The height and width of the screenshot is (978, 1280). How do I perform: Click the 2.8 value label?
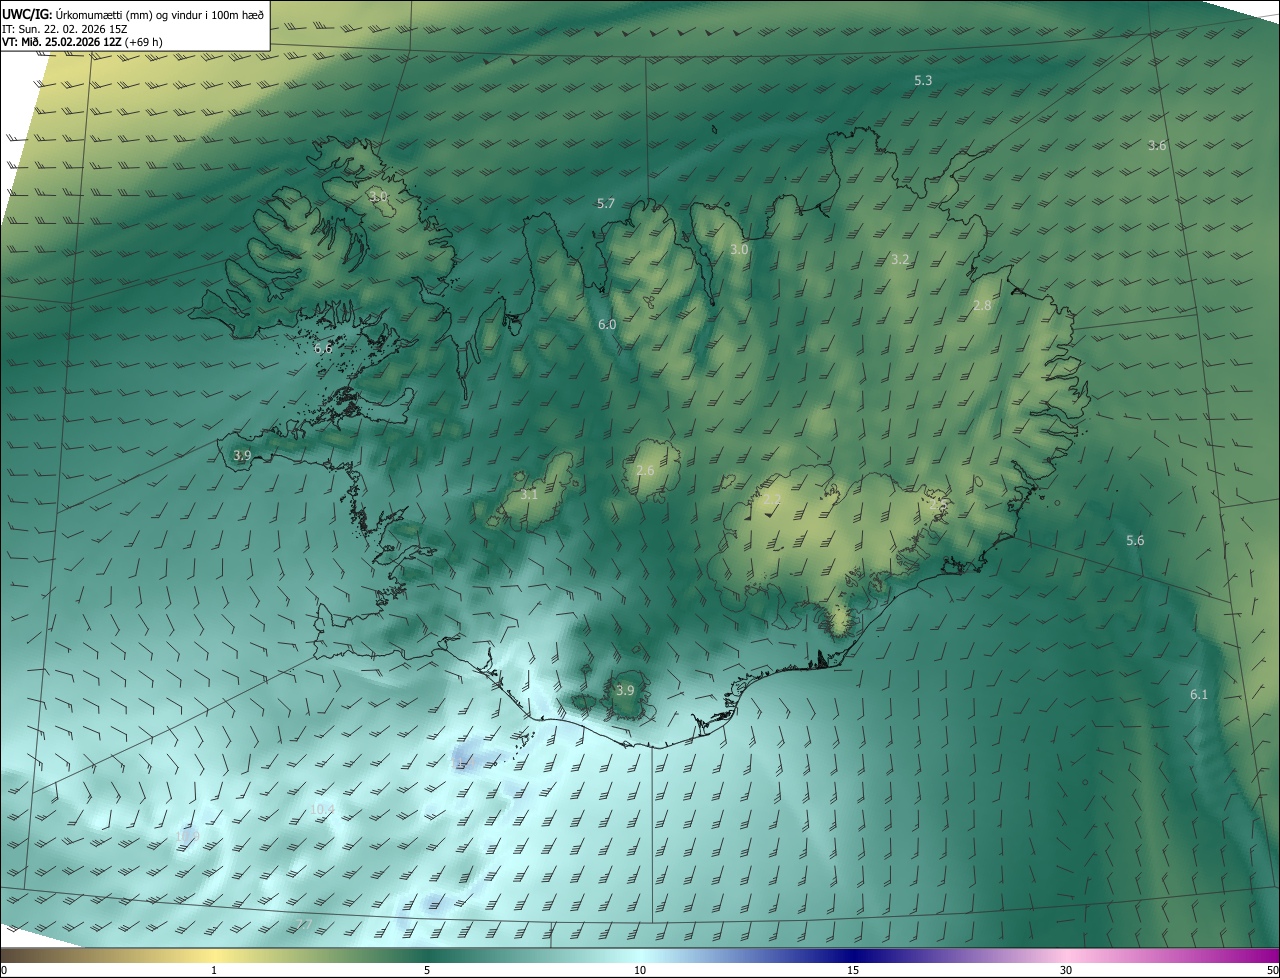pyautogui.click(x=982, y=305)
